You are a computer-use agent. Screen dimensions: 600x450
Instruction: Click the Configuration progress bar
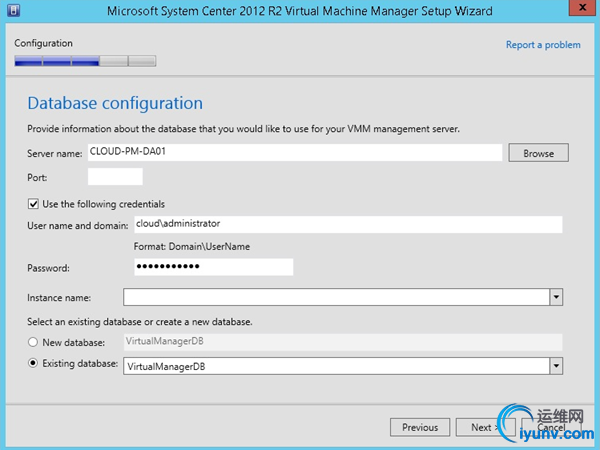[x=85, y=61]
